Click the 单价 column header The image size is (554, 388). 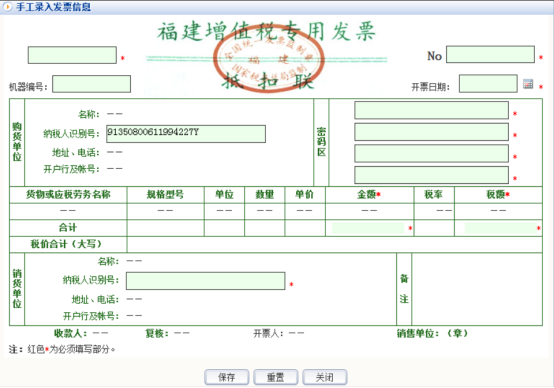[305, 194]
